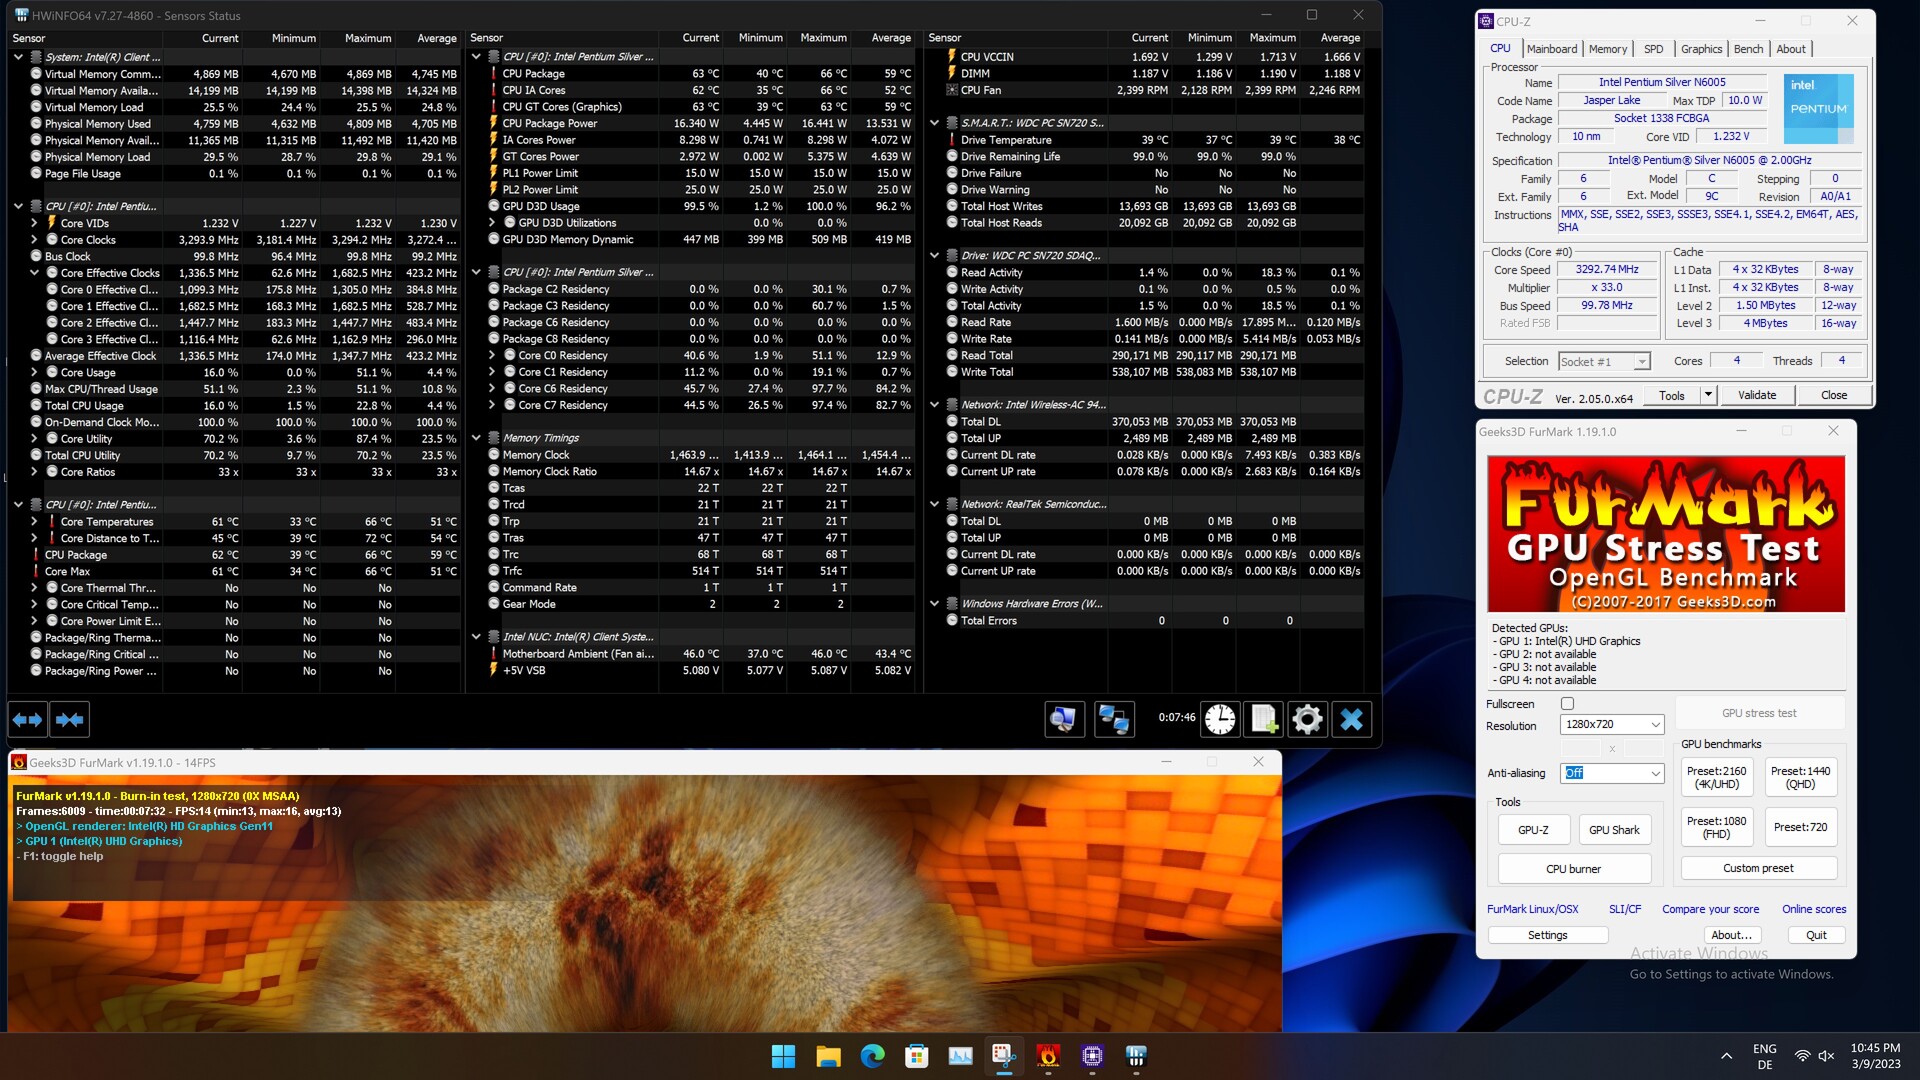Open File Explorer from taskbar
The height and width of the screenshot is (1080, 1920).
[x=828, y=1056]
